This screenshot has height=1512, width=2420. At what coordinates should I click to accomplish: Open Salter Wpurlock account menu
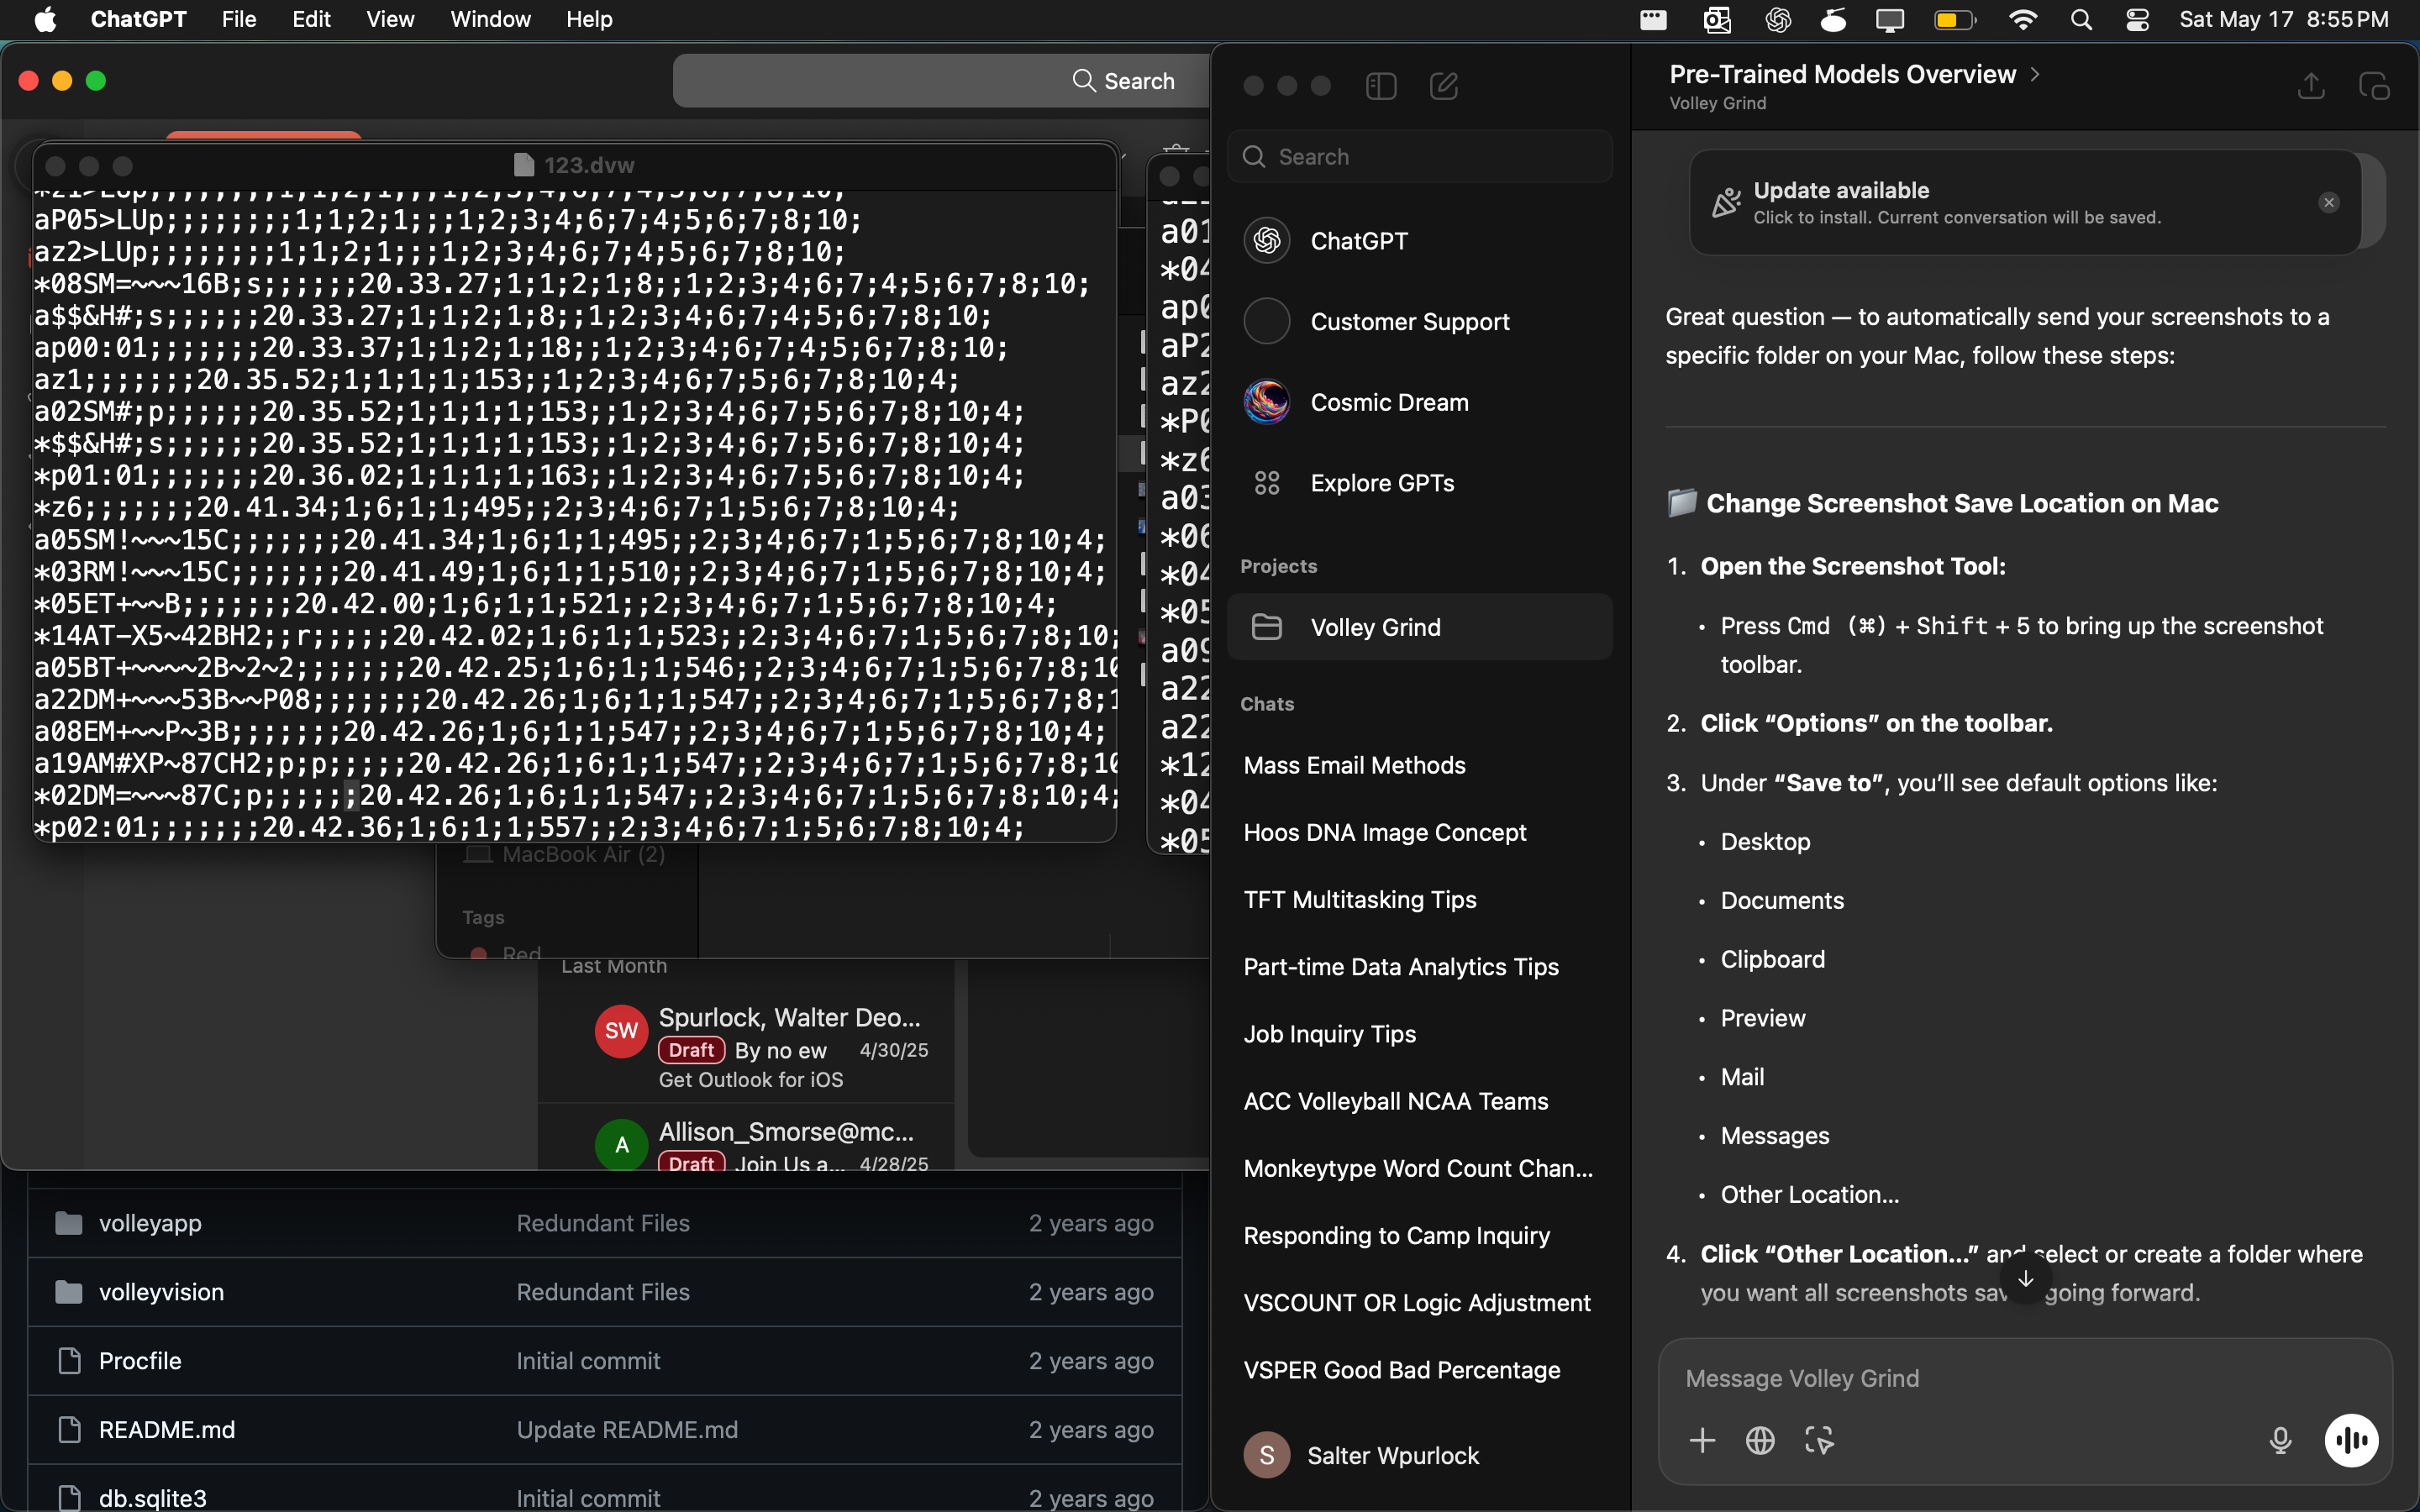click(1392, 1455)
